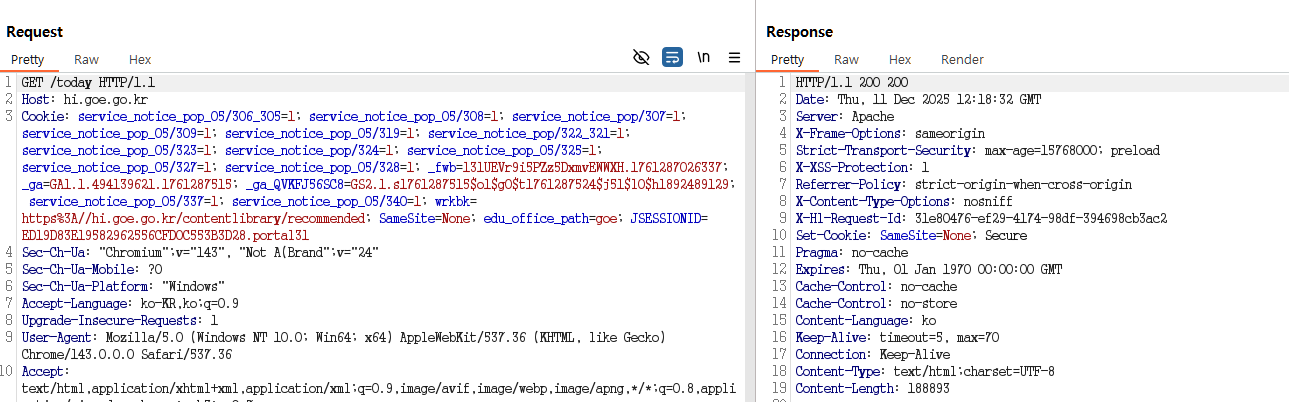This screenshot has height=402, width=1289.
Task: Show the Render tab in Response panel
Action: pyautogui.click(x=962, y=60)
